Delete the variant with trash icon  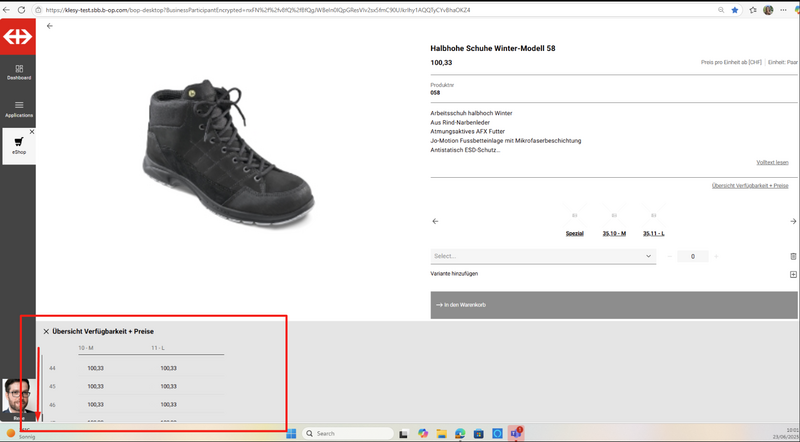pos(793,257)
